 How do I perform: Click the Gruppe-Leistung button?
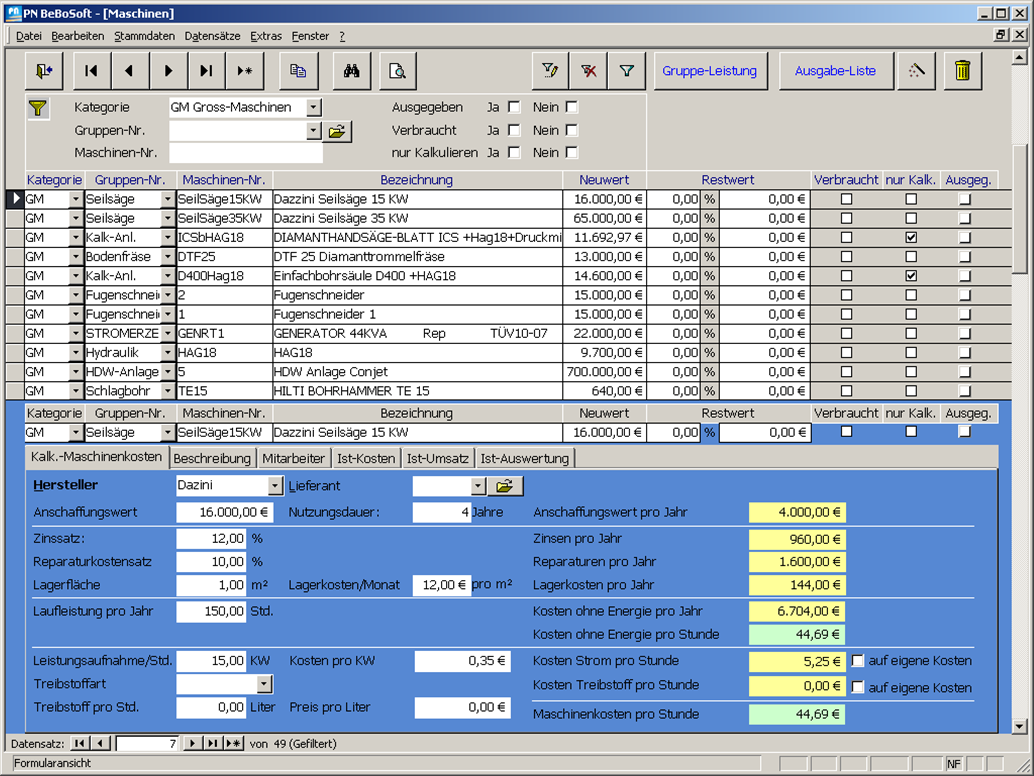pos(709,71)
